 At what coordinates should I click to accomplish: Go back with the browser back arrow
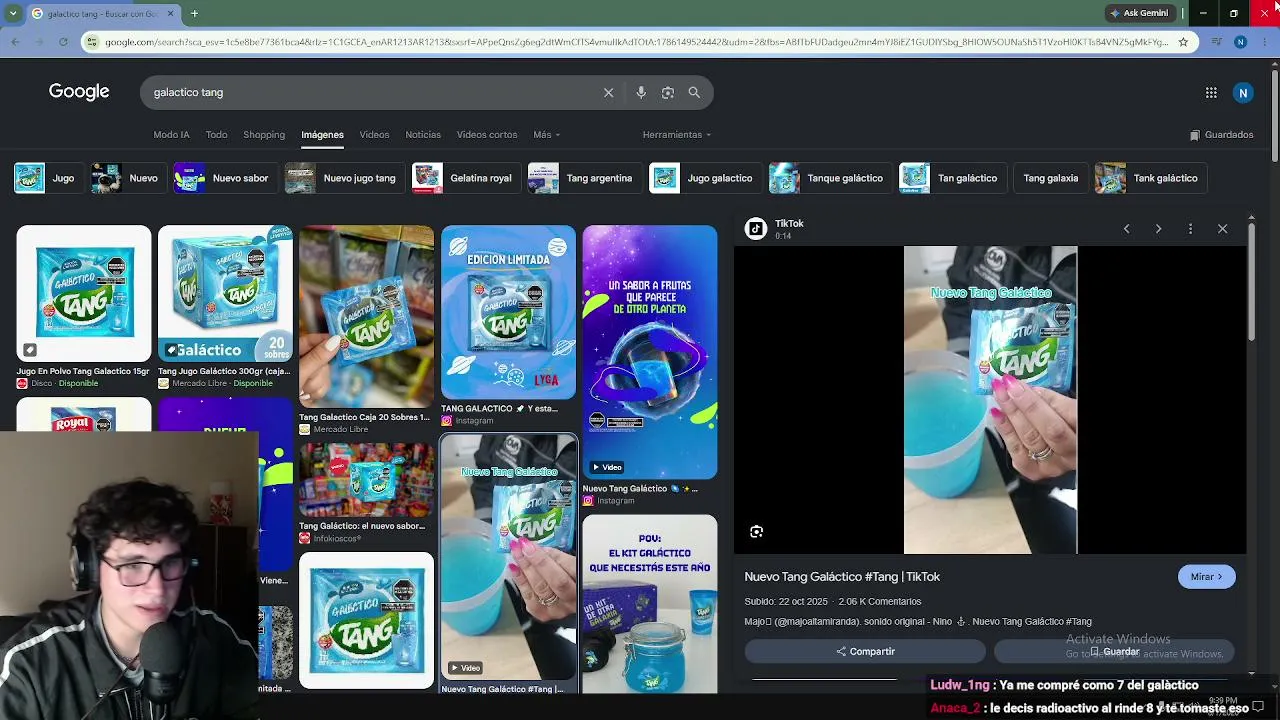[x=15, y=42]
